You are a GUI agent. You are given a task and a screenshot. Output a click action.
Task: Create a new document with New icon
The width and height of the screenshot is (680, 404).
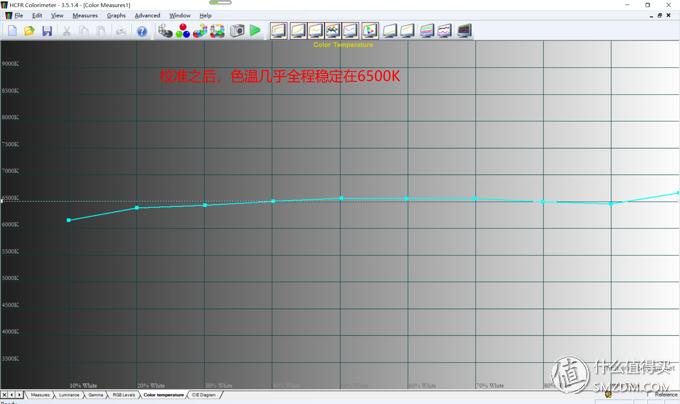point(12,31)
